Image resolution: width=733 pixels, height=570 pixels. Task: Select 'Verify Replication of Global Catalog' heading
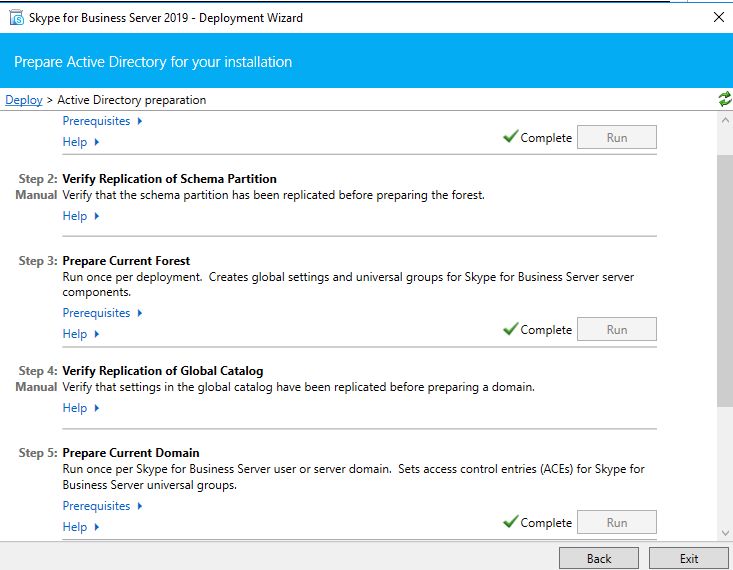click(163, 371)
